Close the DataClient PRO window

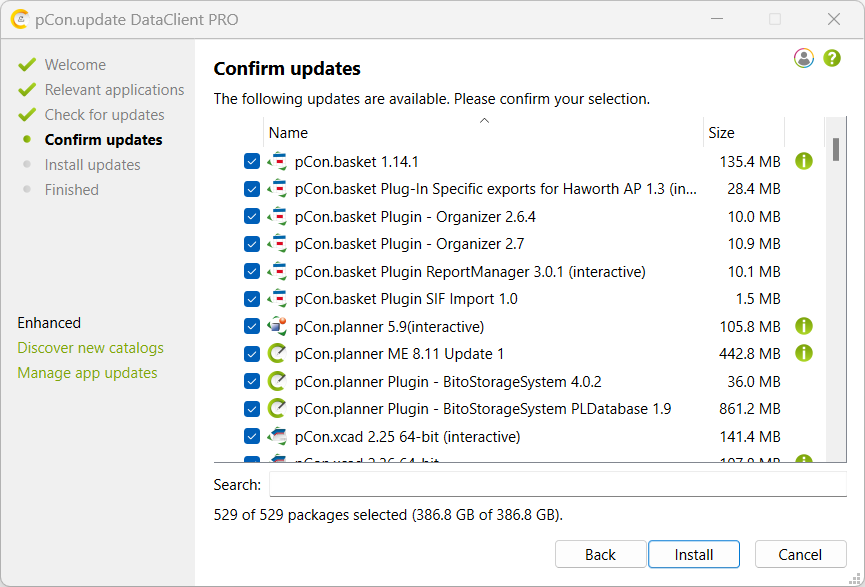(x=834, y=19)
